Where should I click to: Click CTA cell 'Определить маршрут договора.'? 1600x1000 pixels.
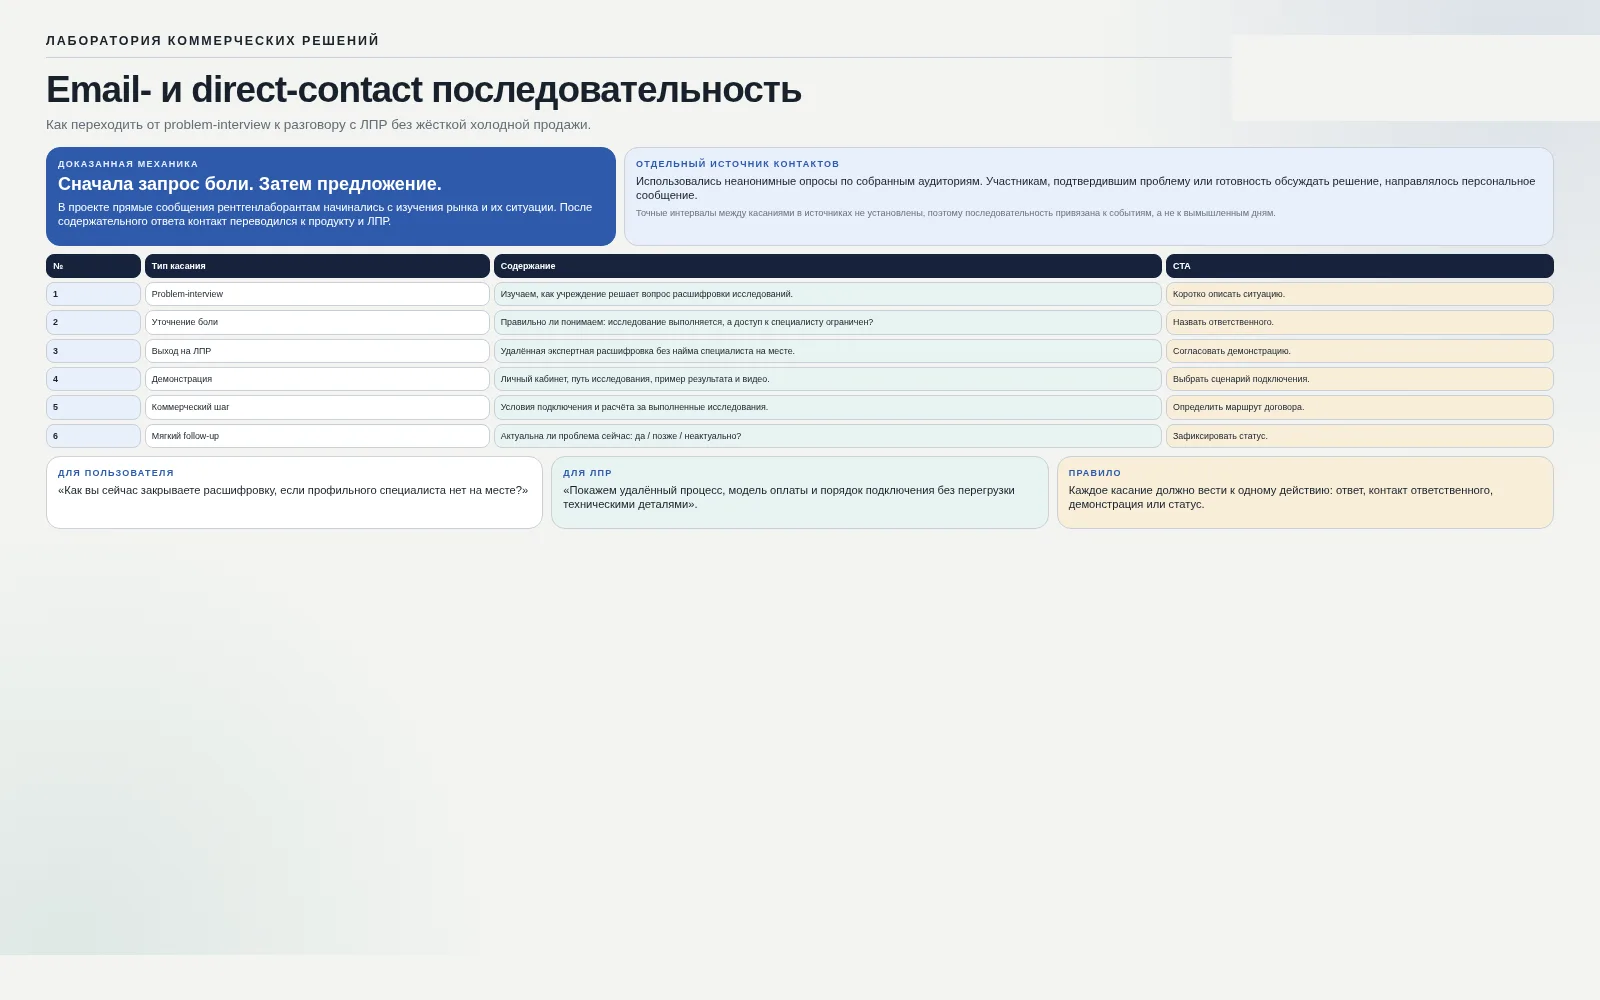click(x=1359, y=407)
